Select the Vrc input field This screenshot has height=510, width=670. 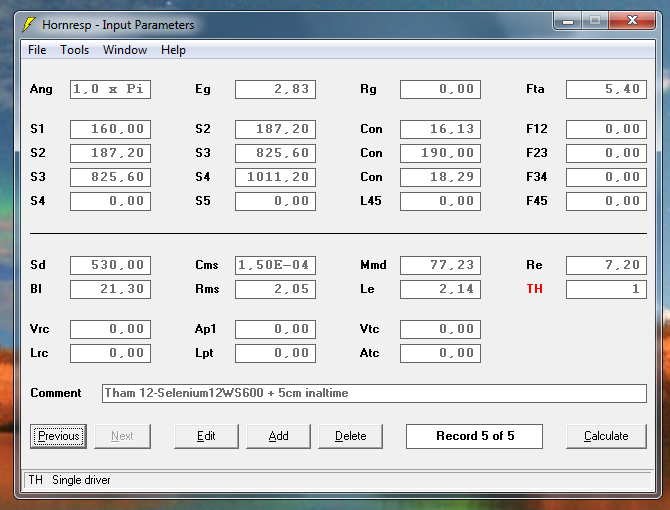pyautogui.click(x=110, y=329)
